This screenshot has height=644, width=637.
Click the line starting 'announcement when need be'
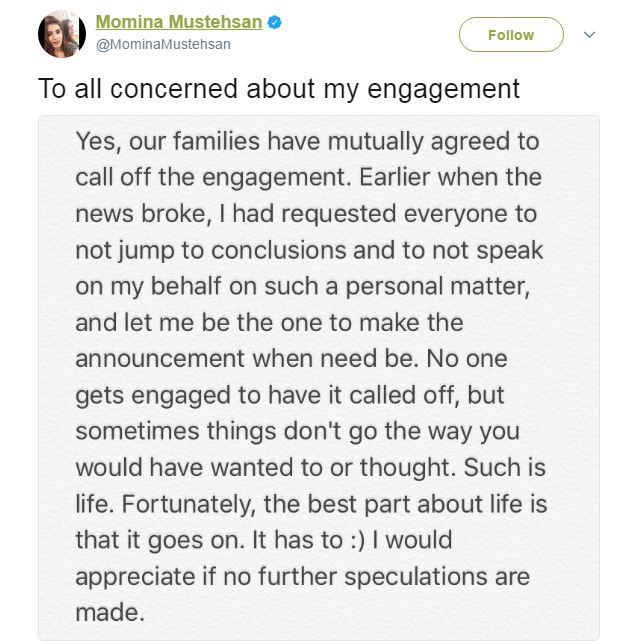click(291, 359)
